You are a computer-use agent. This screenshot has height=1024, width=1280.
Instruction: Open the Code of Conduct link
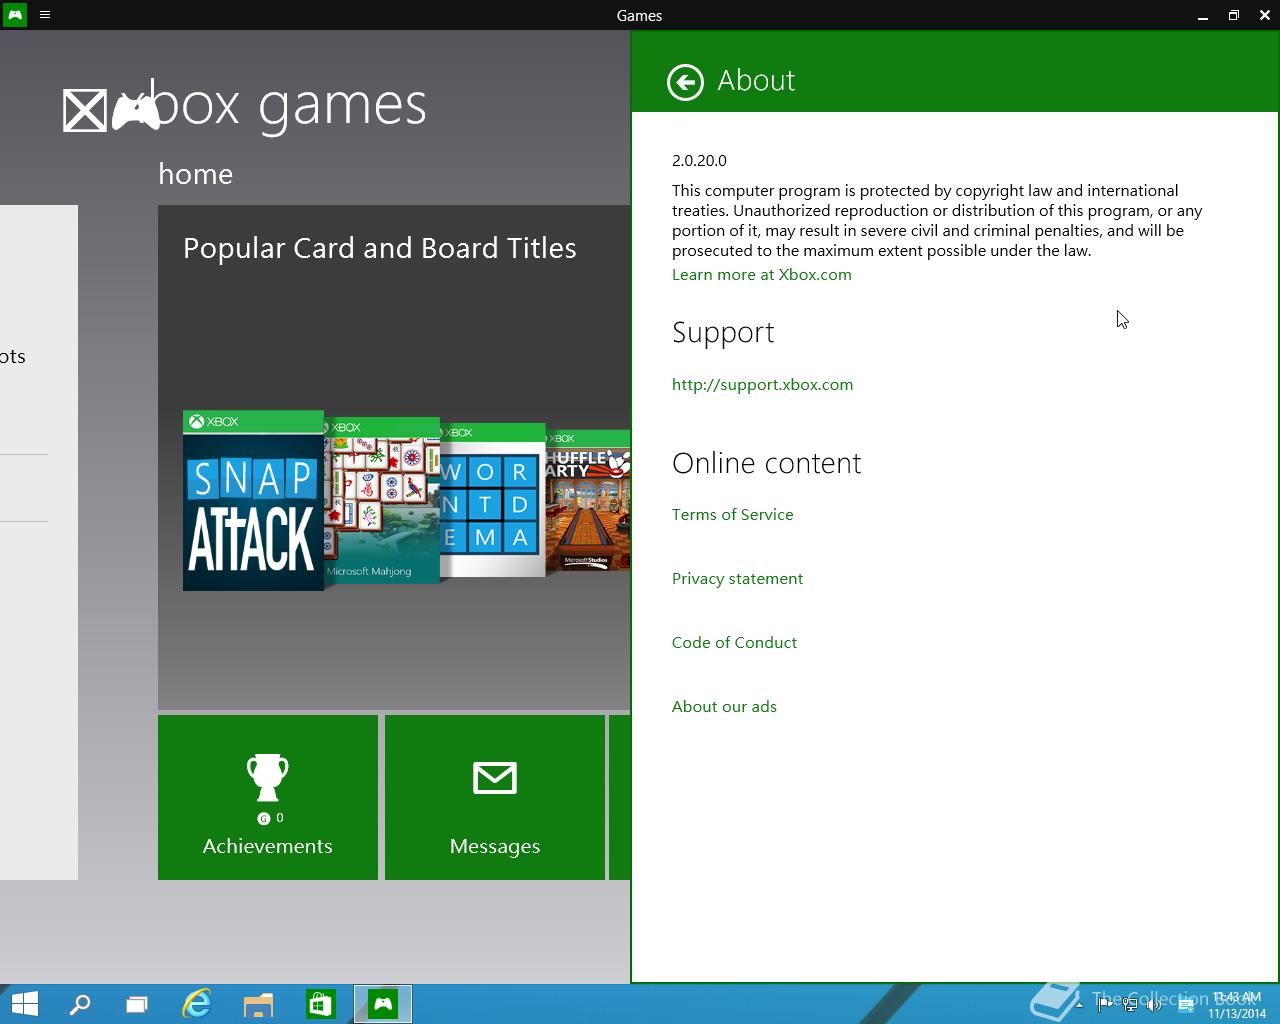coord(735,643)
